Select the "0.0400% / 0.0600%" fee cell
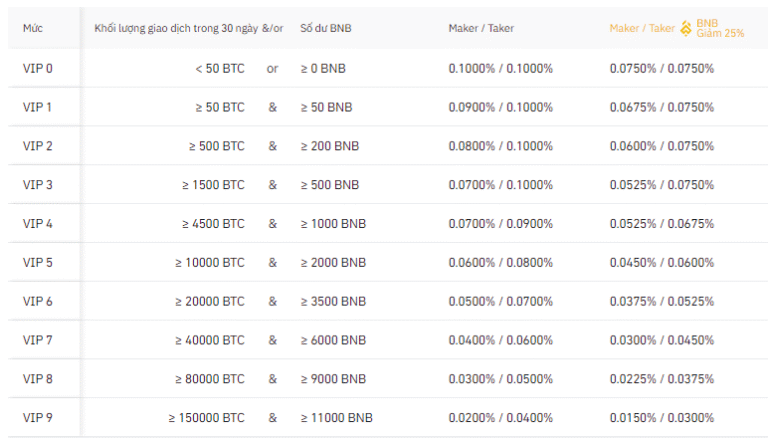Screen dimensions: 768x438 point(500,340)
